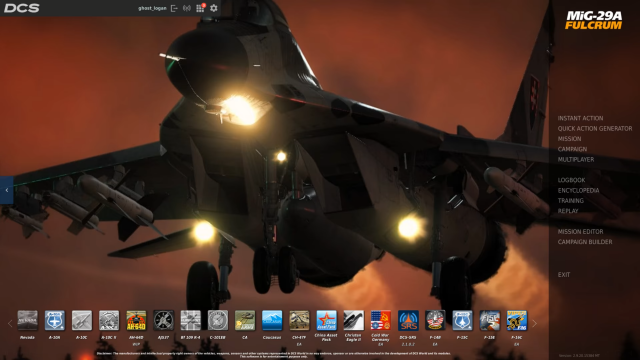Select the A-10C module icon
Viewport: 640px width, 360px height.
(x=82, y=320)
